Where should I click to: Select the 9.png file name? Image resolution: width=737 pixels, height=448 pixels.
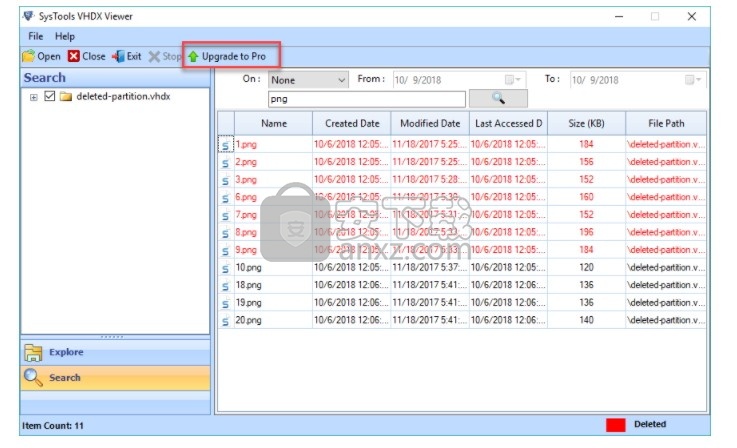point(246,251)
